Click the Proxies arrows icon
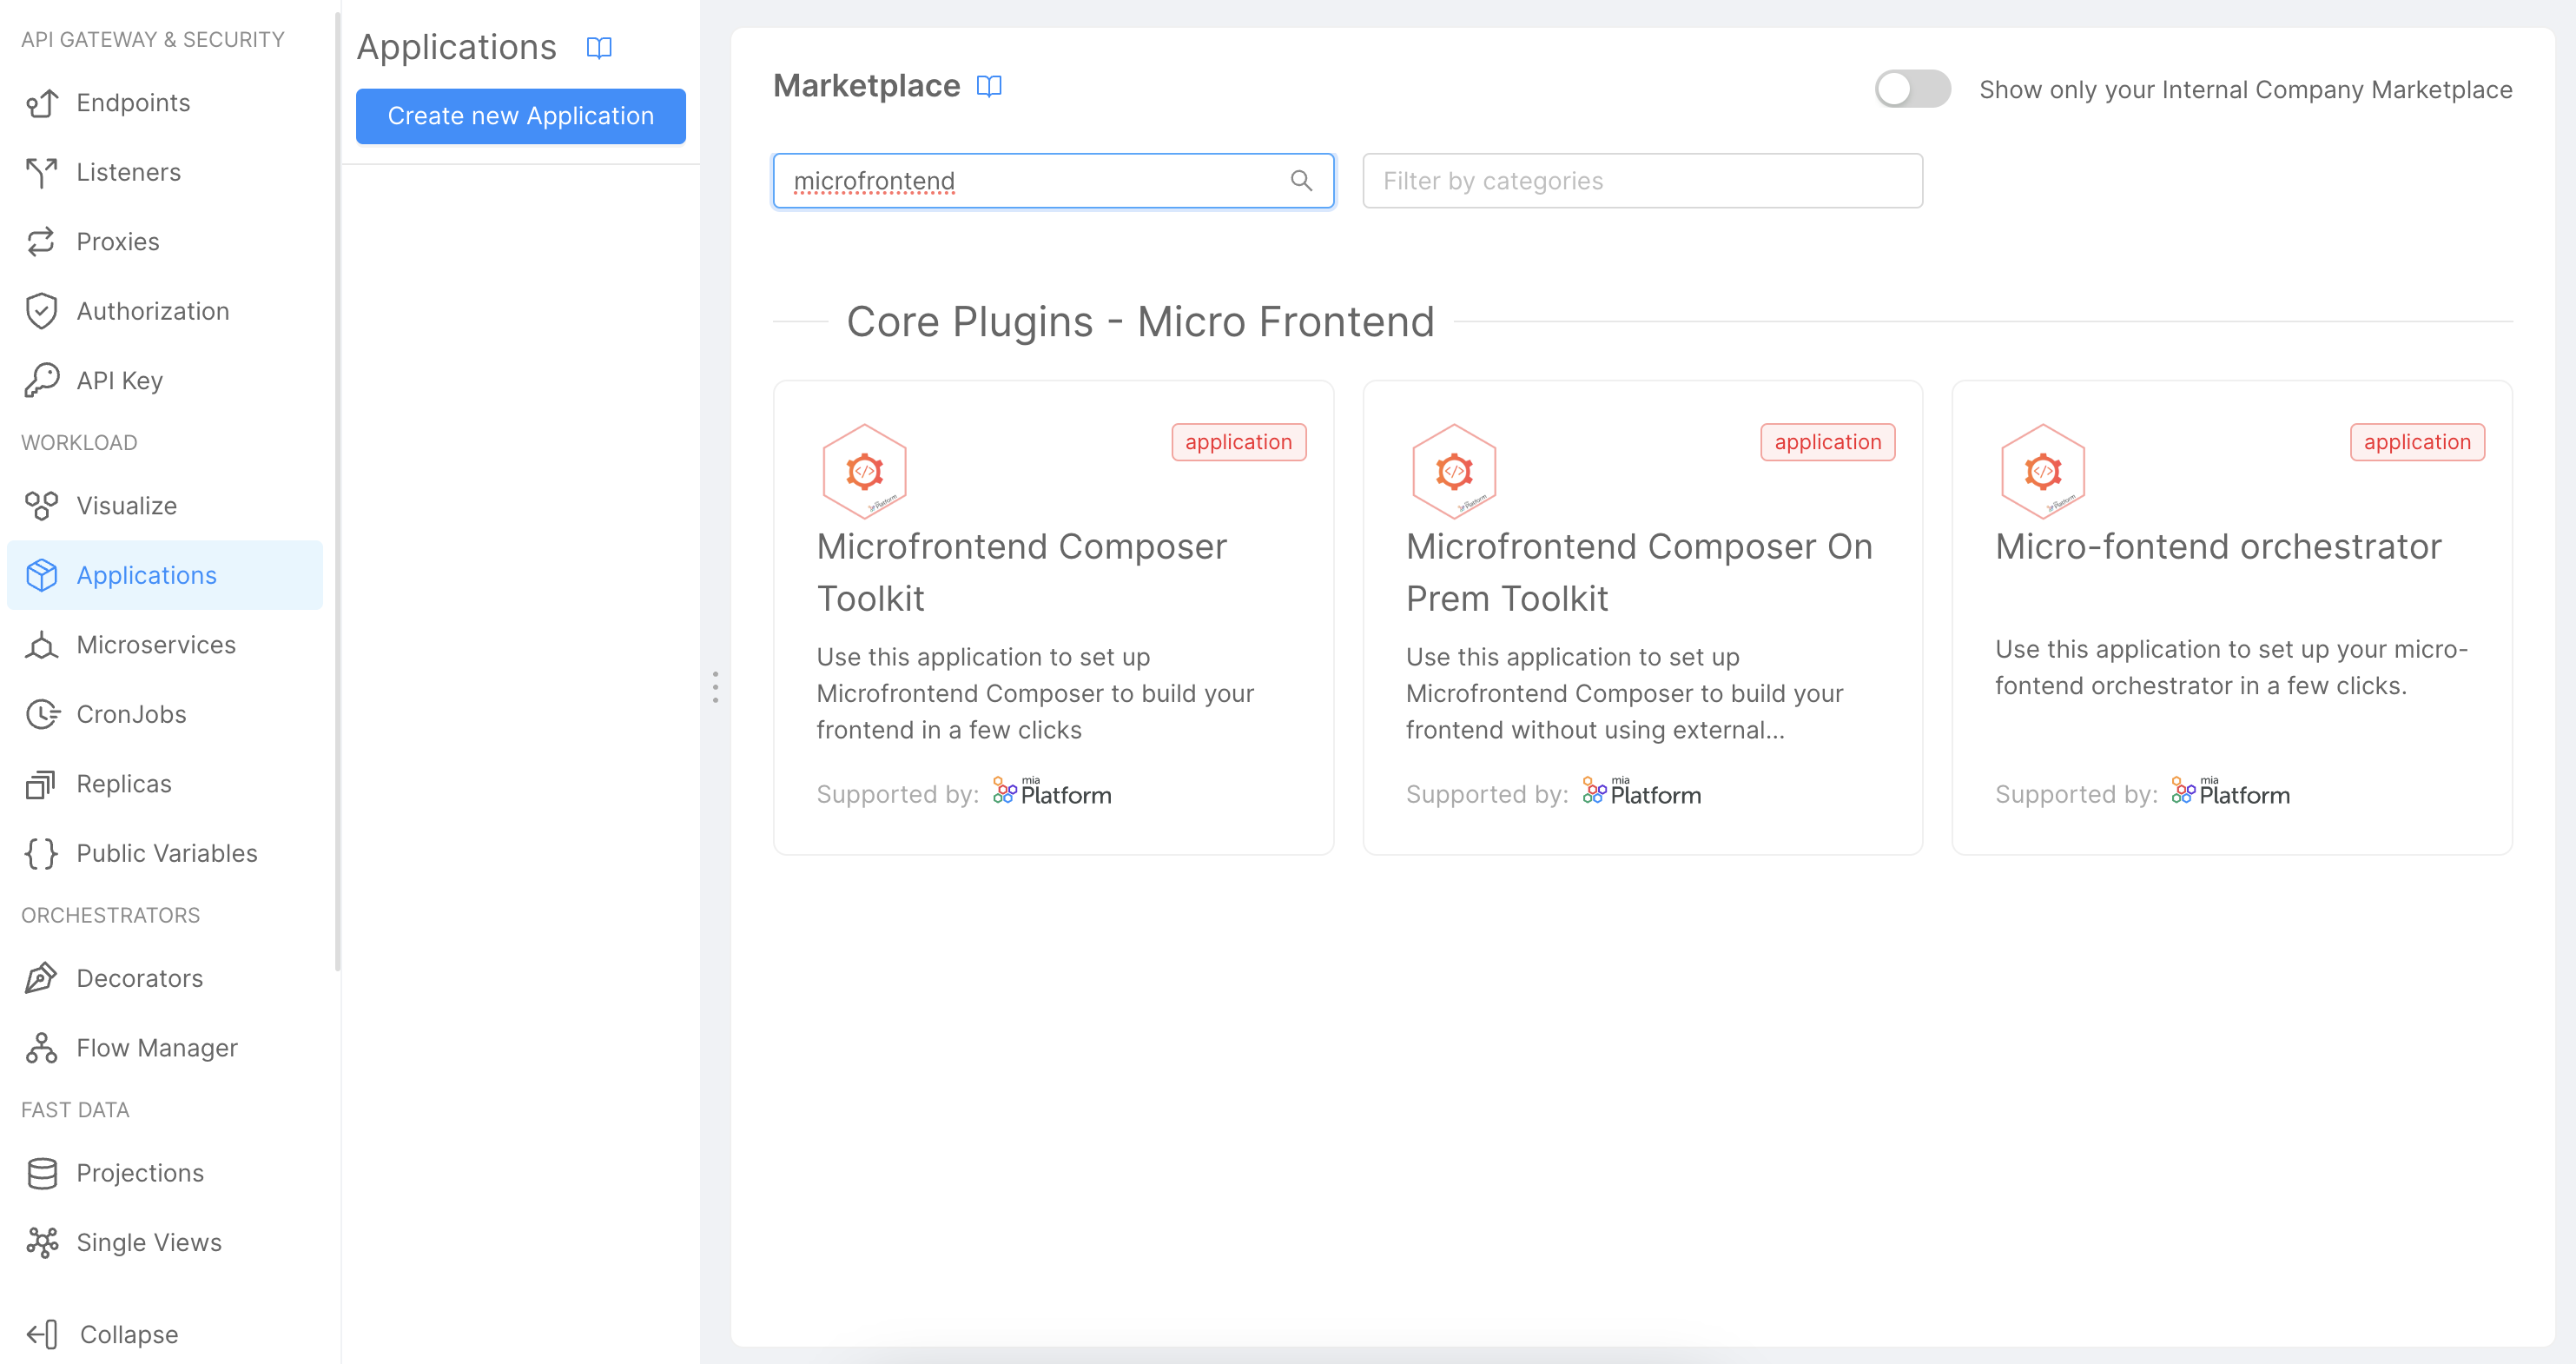The width and height of the screenshot is (2576, 1364). pyautogui.click(x=40, y=241)
